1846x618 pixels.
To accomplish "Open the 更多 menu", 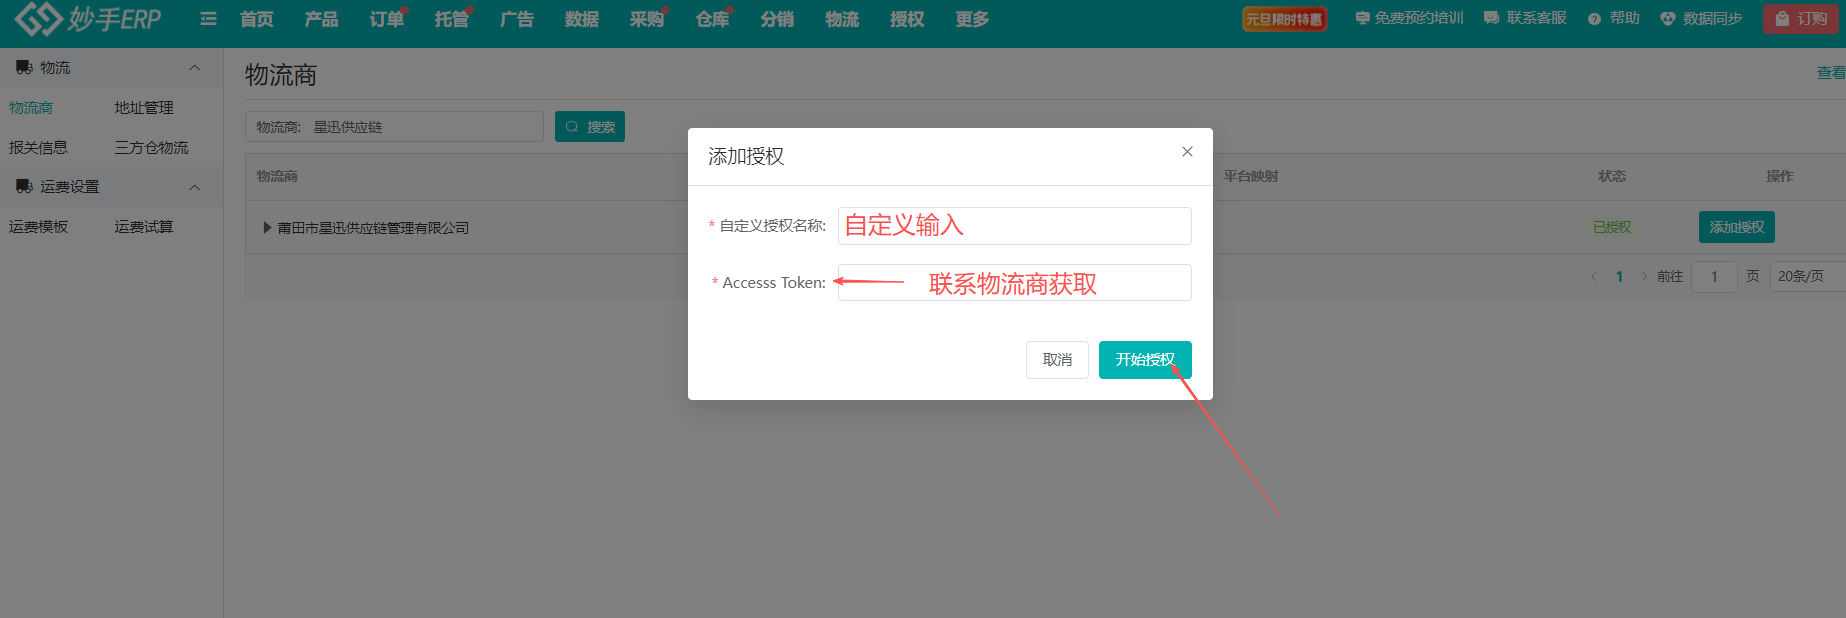I will 972,19.
